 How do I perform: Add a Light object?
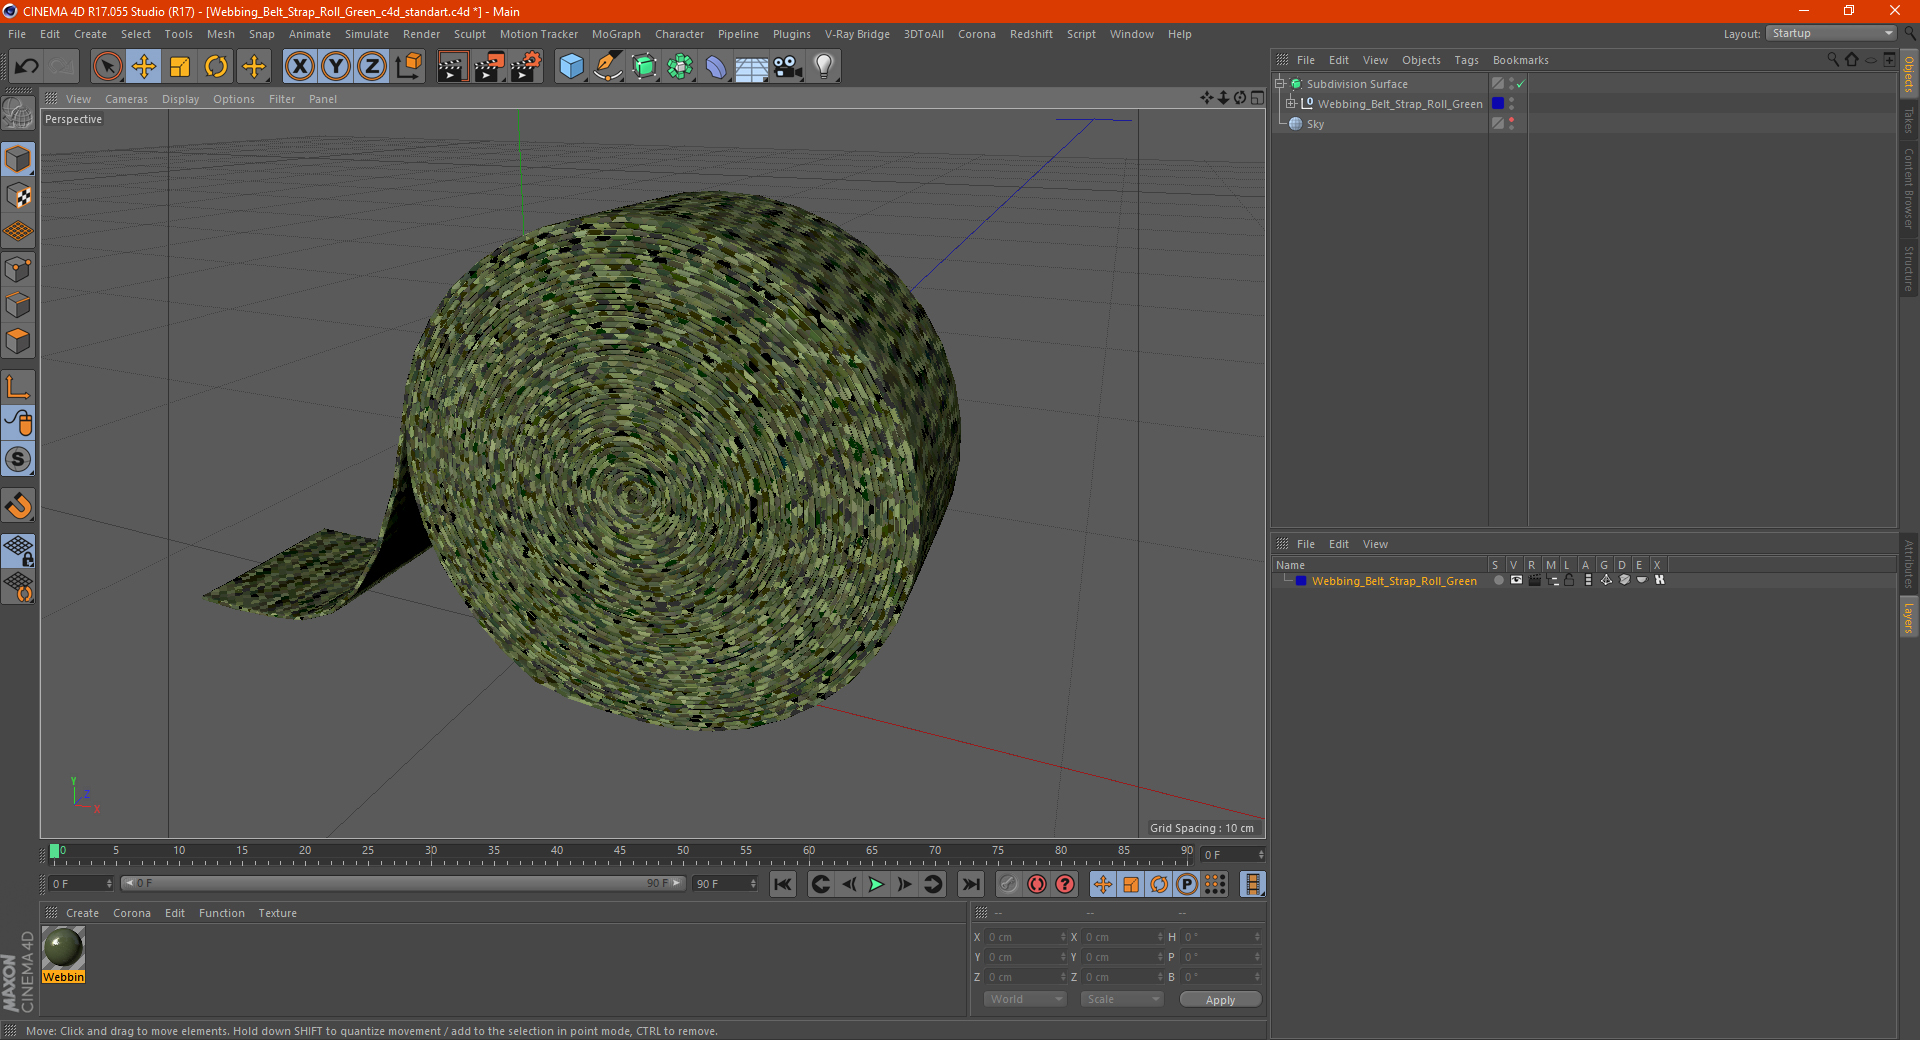coord(824,67)
